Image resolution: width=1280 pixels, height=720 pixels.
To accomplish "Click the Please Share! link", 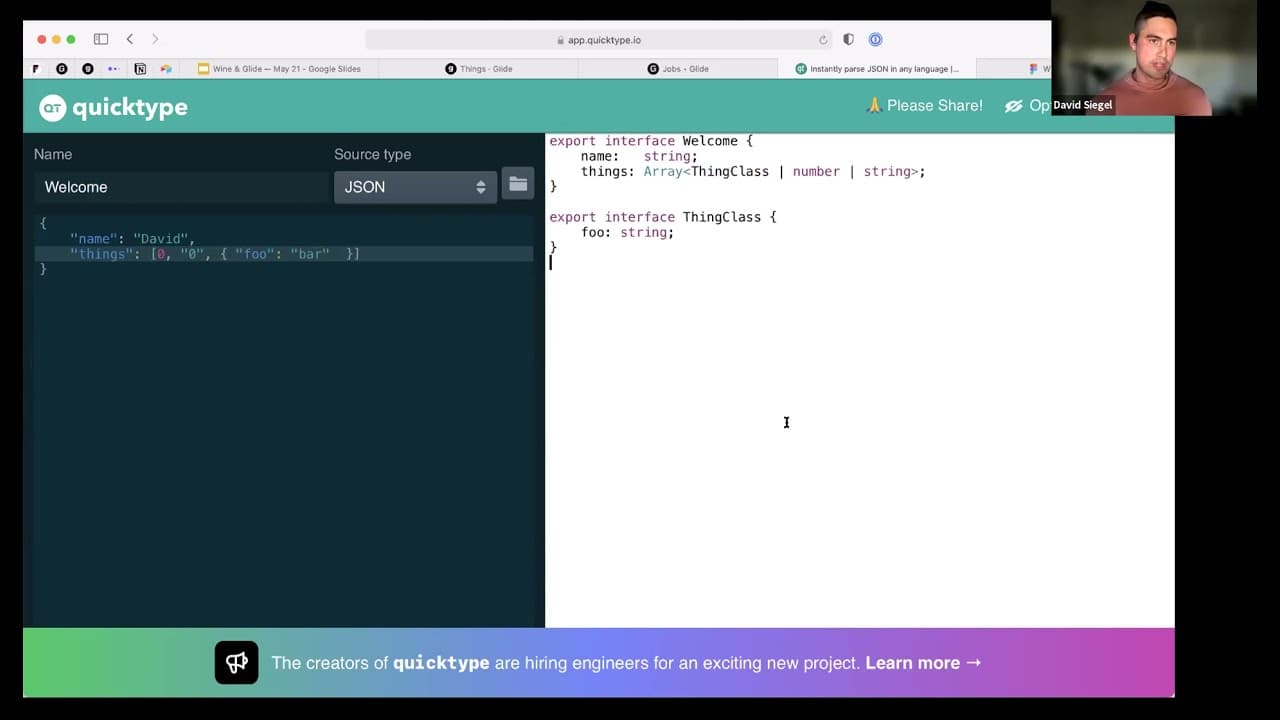I will [924, 106].
